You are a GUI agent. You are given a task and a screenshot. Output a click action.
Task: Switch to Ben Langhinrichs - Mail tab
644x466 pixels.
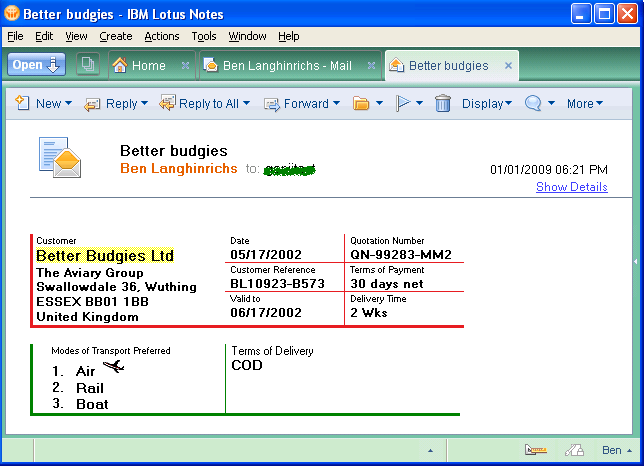point(286,66)
